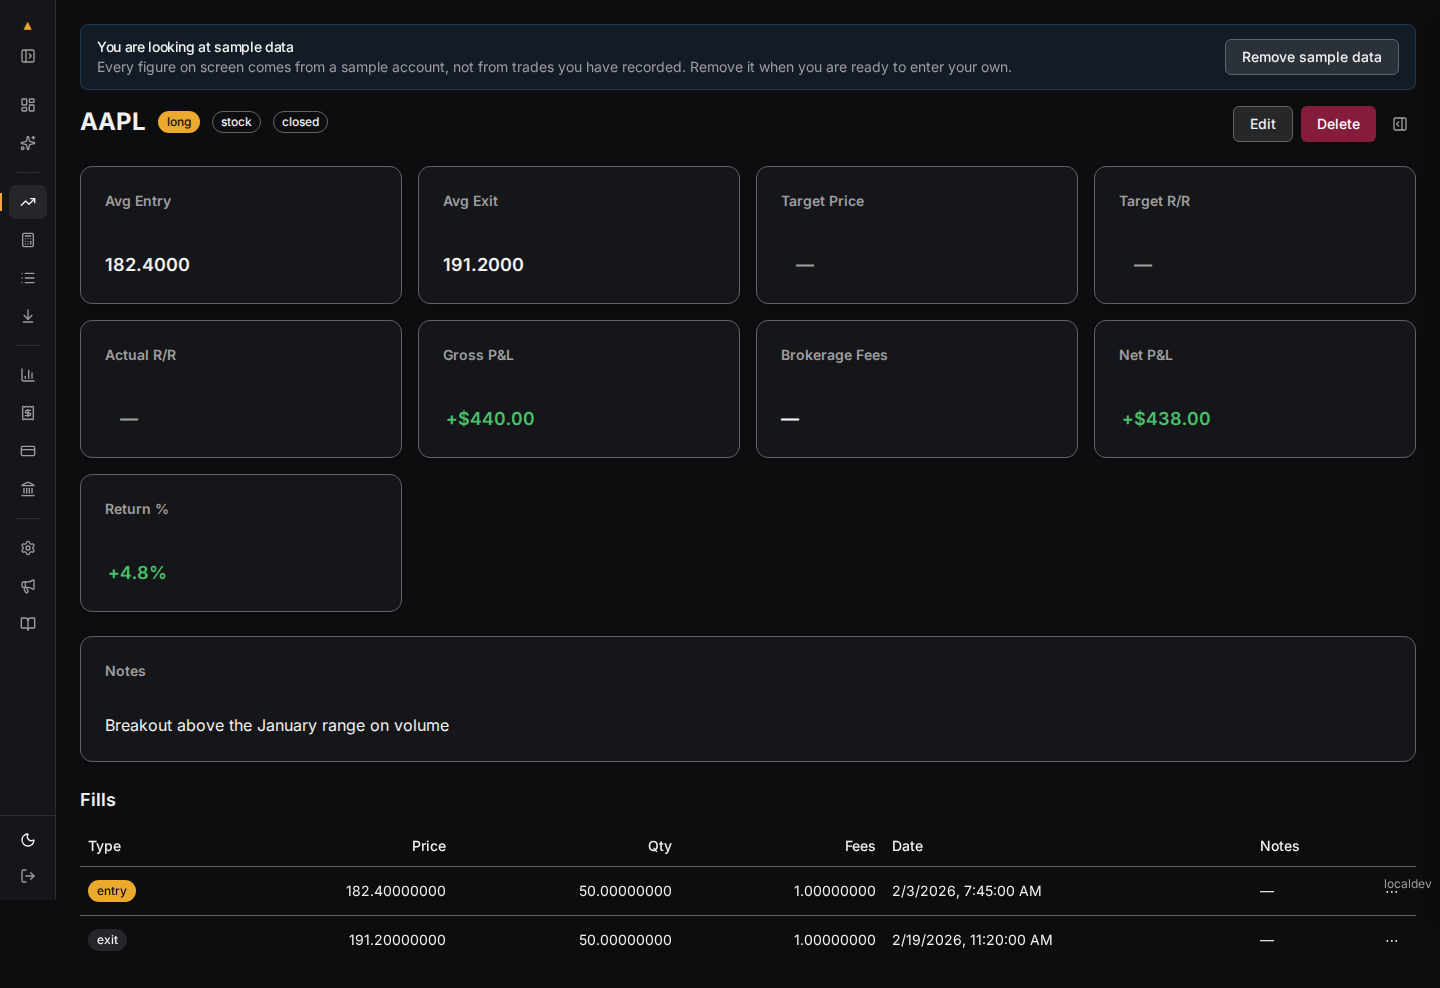Click the Fills section heading

(98, 800)
